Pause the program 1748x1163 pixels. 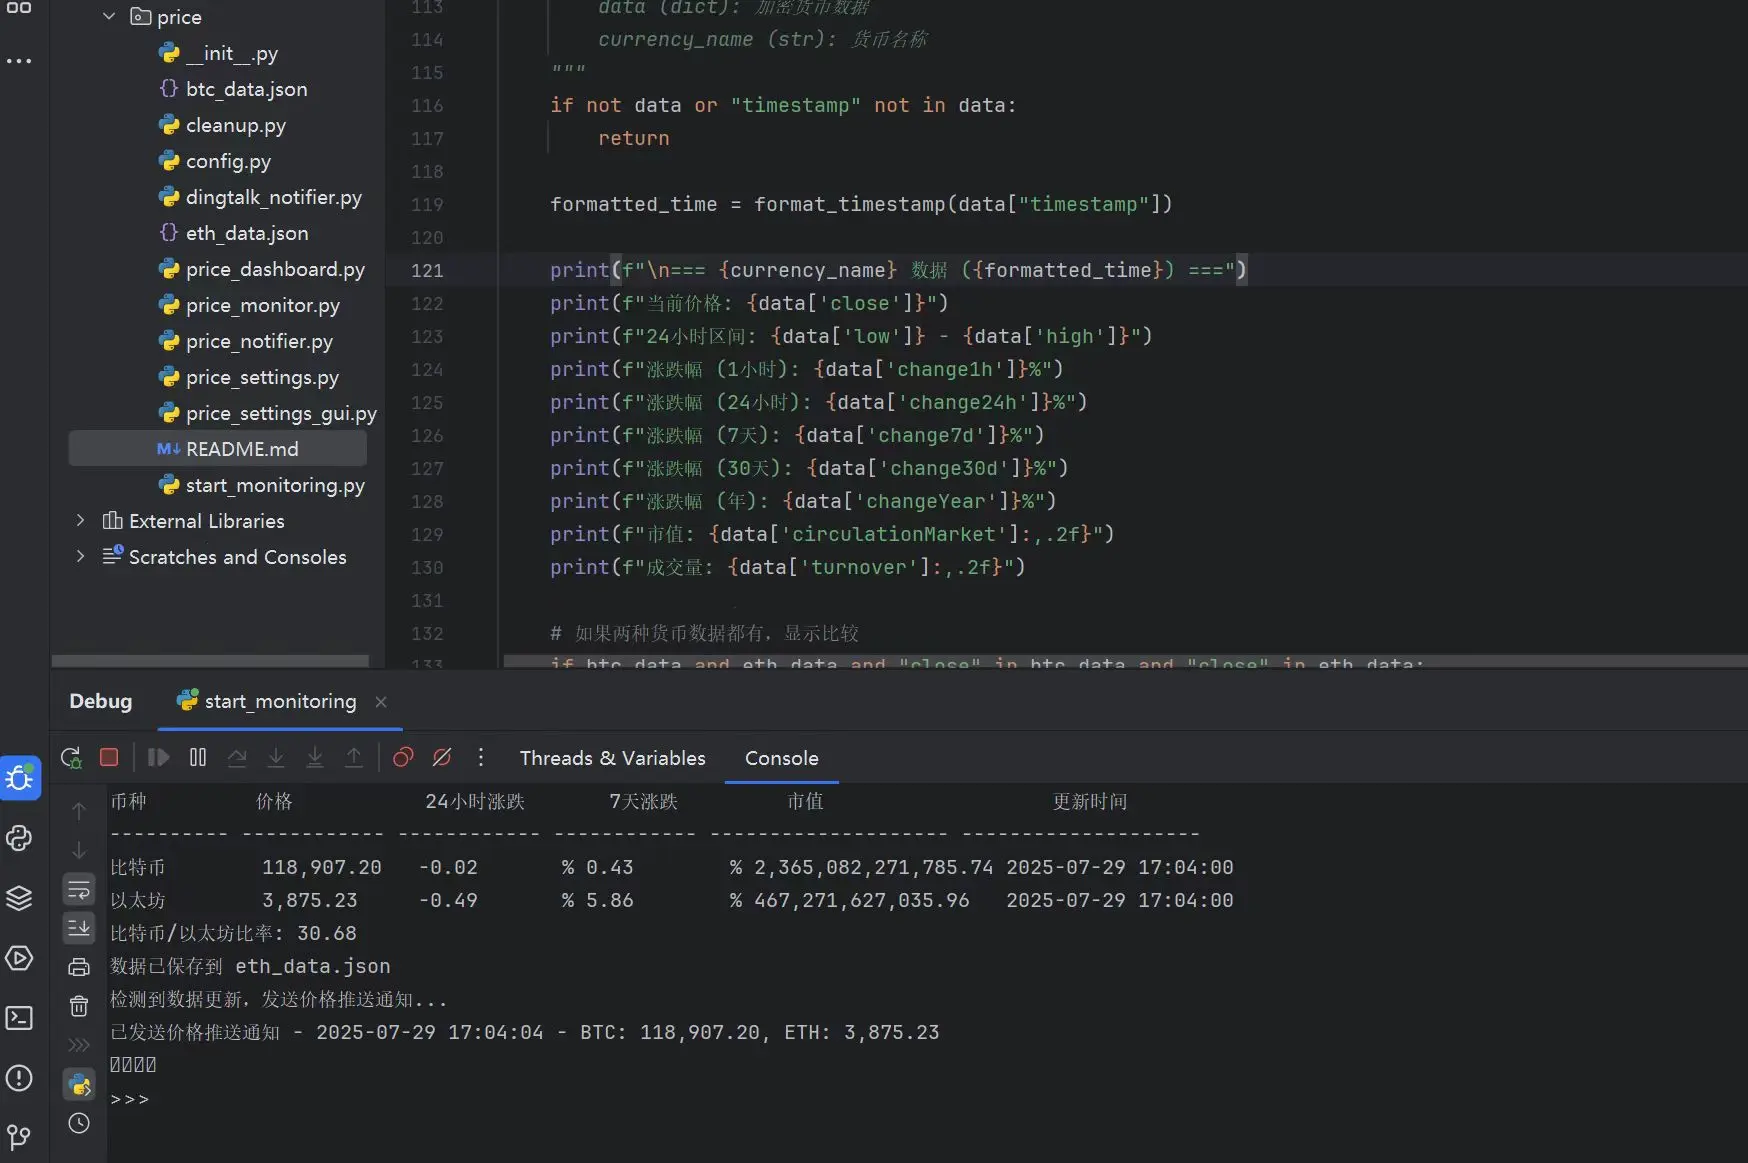pos(198,758)
